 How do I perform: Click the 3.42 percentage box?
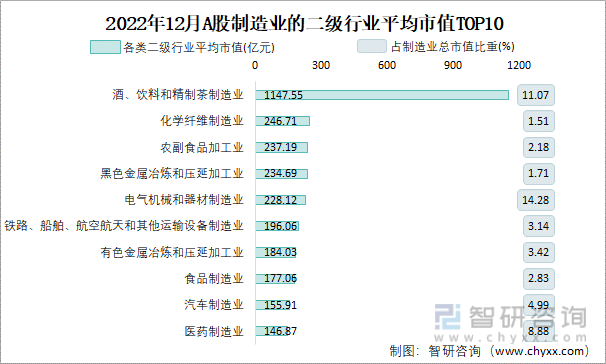539,252
